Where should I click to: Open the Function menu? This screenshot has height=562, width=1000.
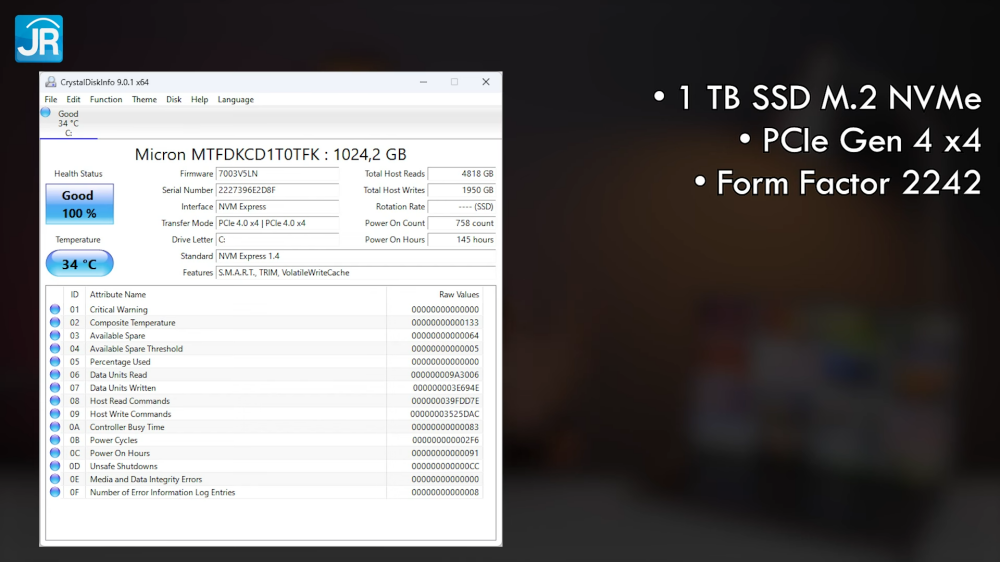(x=106, y=100)
